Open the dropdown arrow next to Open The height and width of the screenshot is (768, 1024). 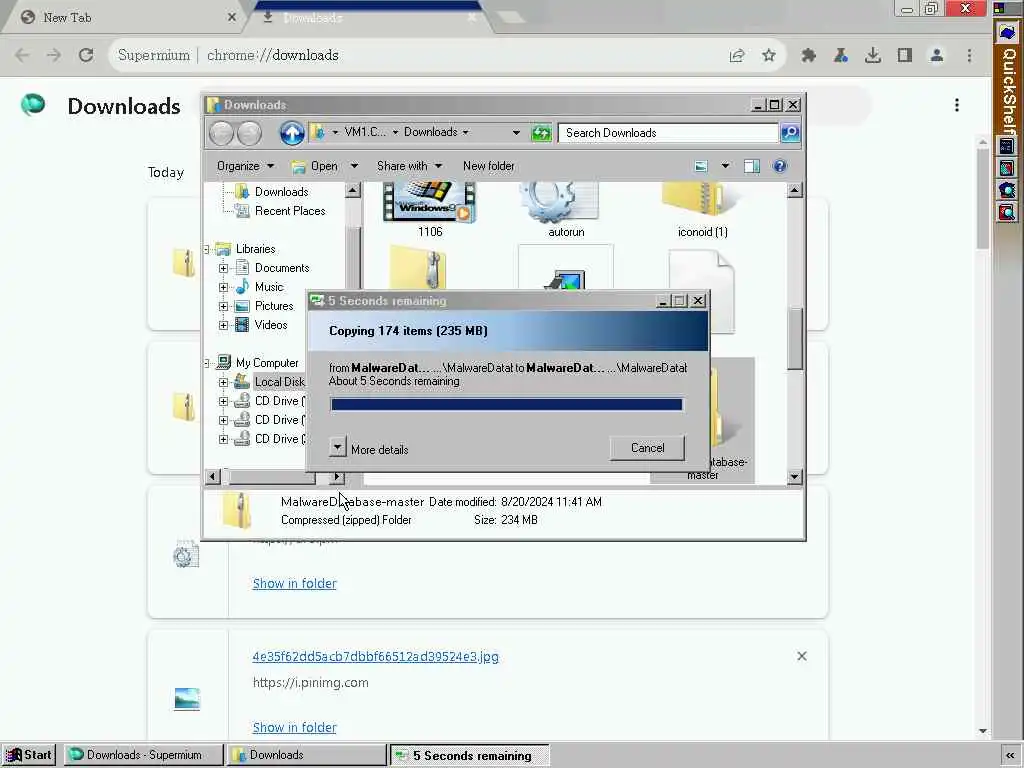coord(354,167)
